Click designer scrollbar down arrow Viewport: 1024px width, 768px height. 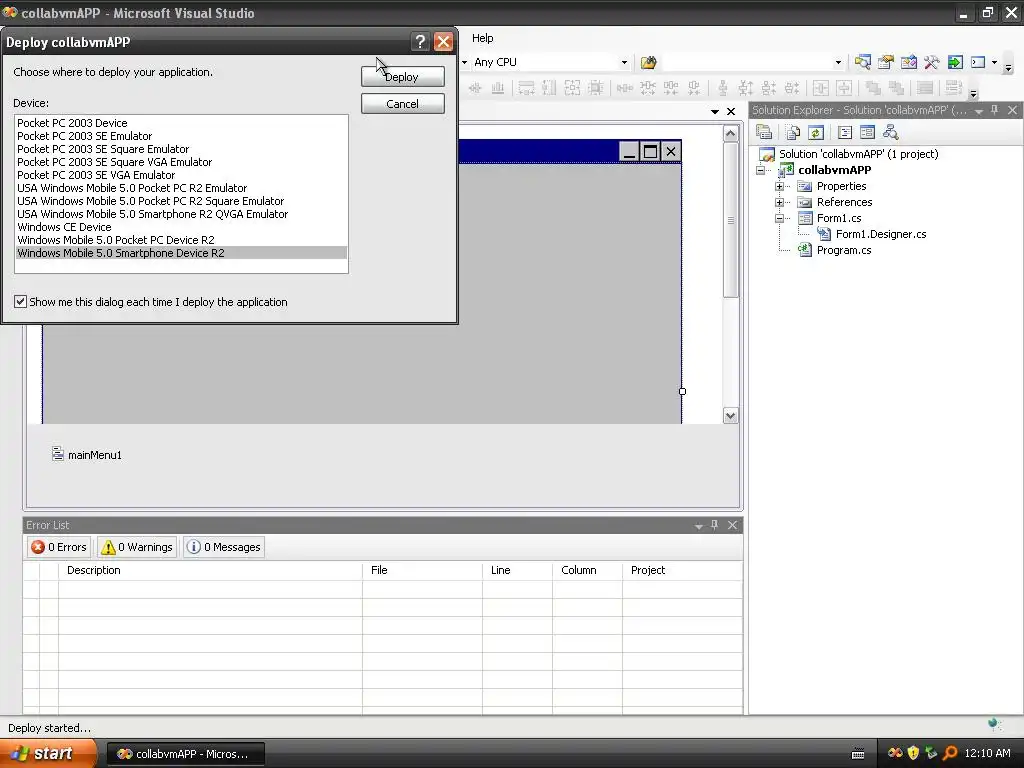coord(730,415)
